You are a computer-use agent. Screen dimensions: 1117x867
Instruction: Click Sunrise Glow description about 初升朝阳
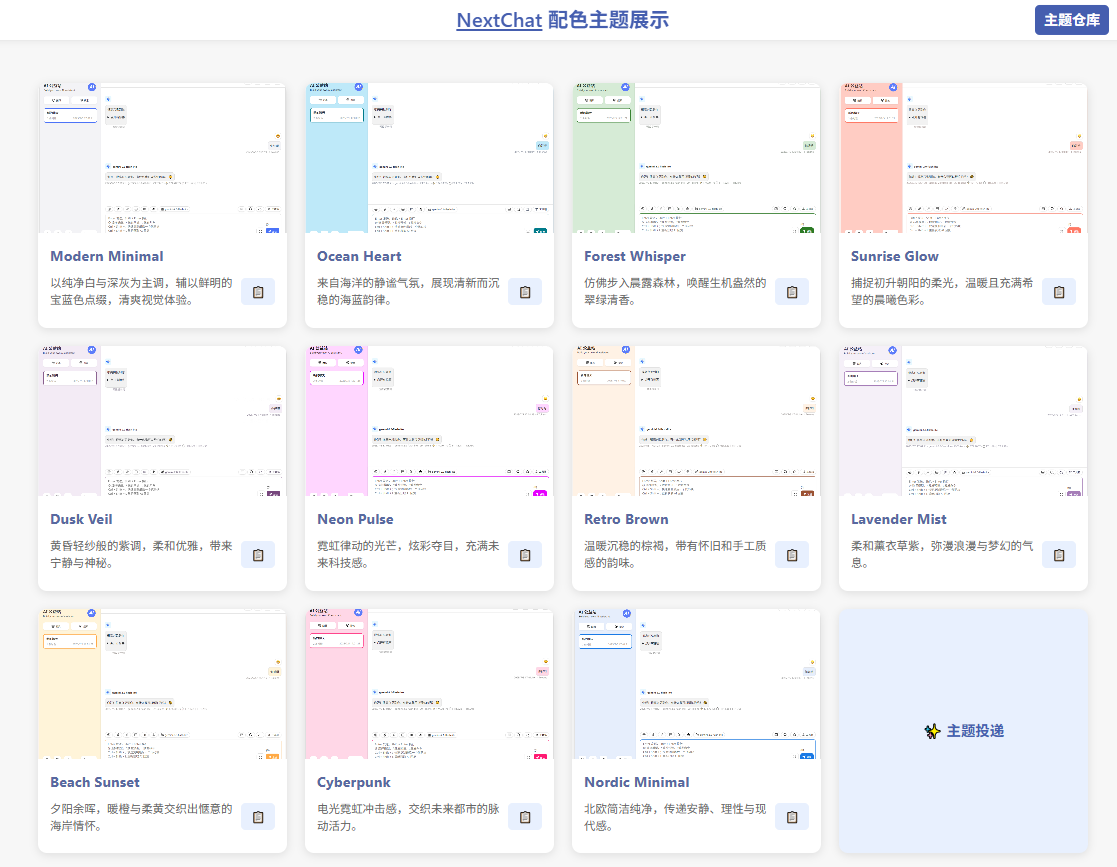[x=942, y=291]
